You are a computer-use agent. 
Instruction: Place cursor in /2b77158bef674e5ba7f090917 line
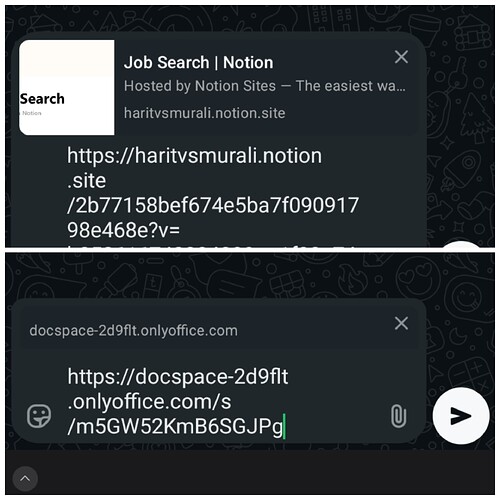213,205
